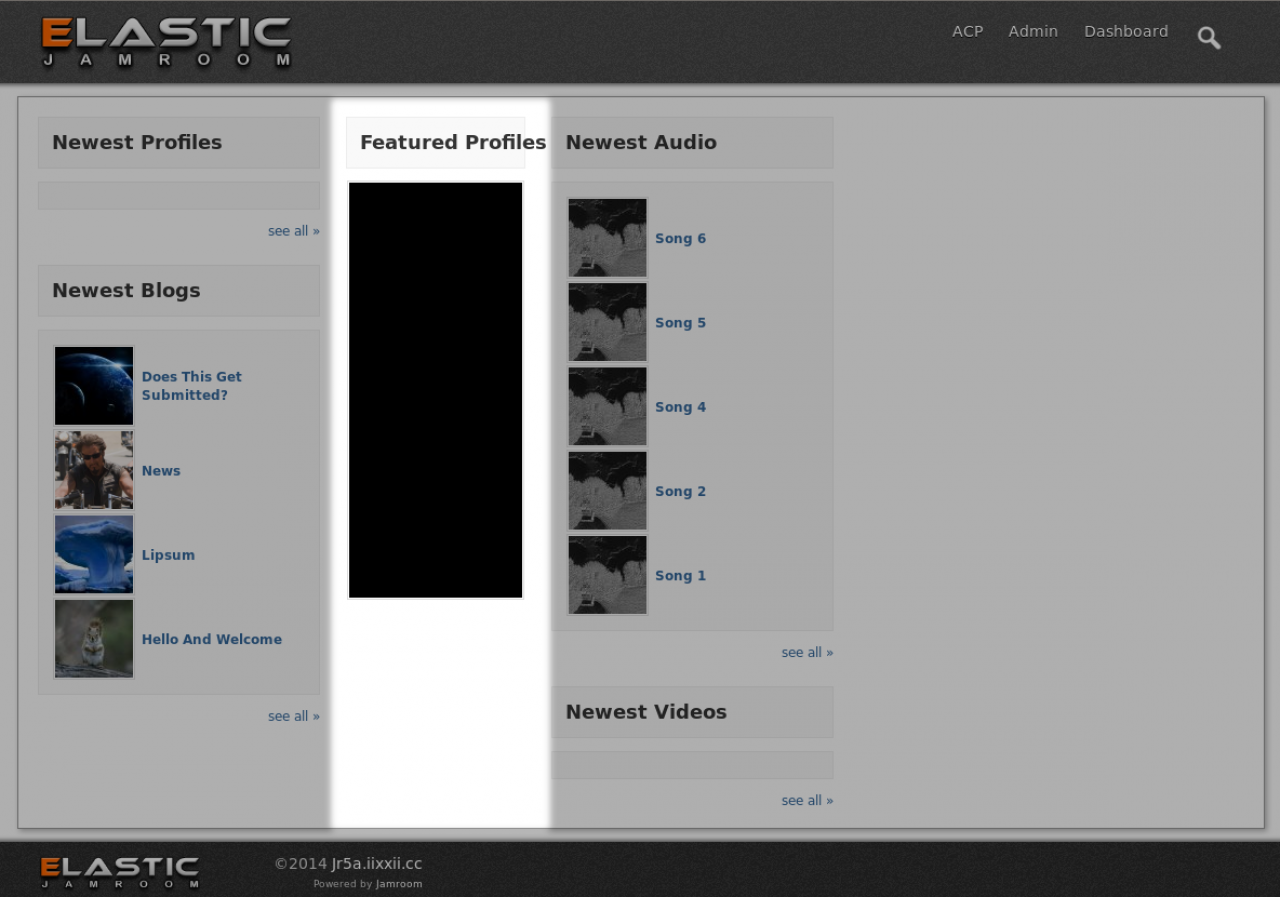The height and width of the screenshot is (897, 1280).
Task: Open the Song 6 thumbnail image
Action: pos(607,238)
